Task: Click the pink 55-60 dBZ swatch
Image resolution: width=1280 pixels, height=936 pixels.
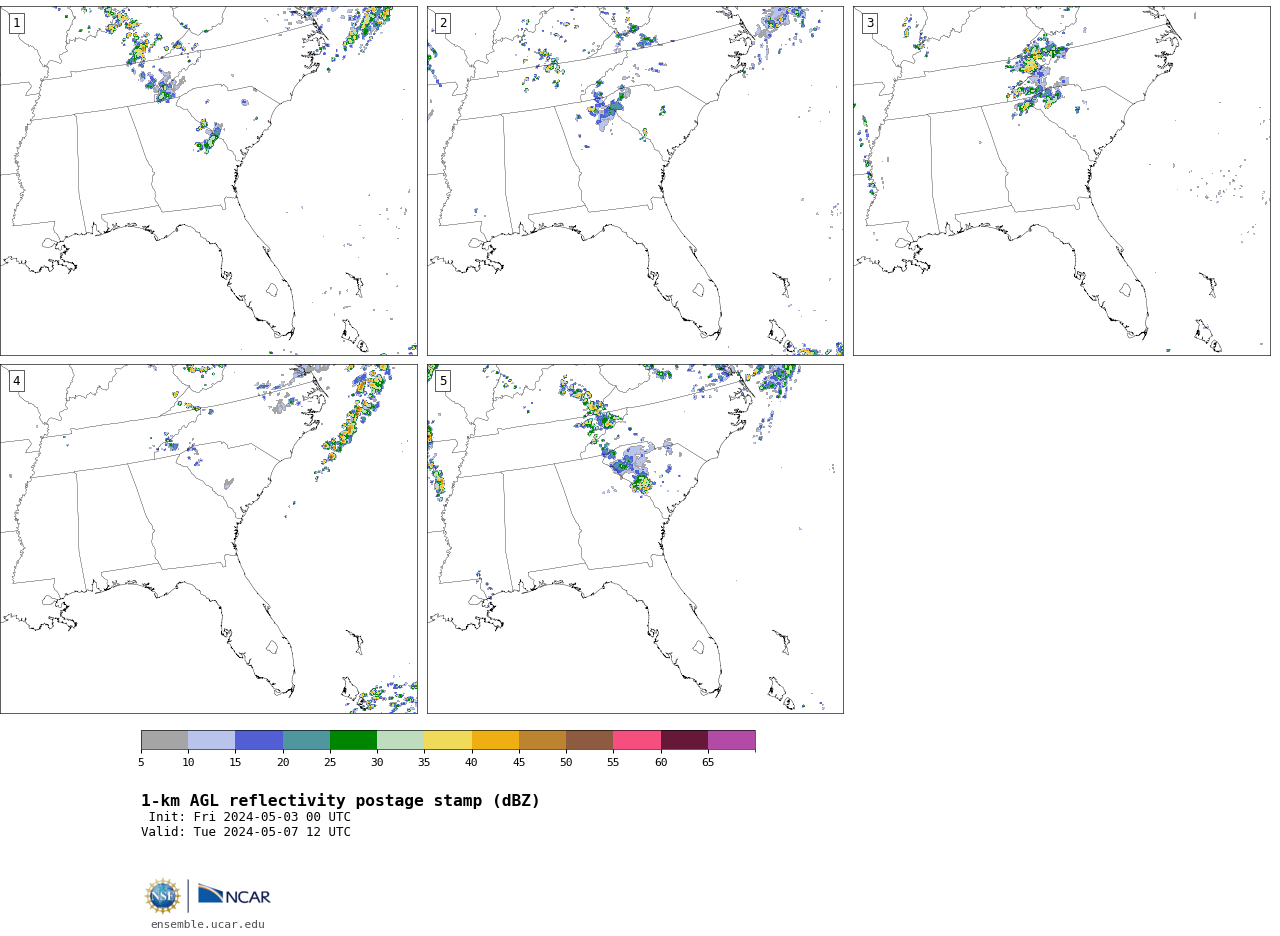Action: pyautogui.click(x=637, y=740)
